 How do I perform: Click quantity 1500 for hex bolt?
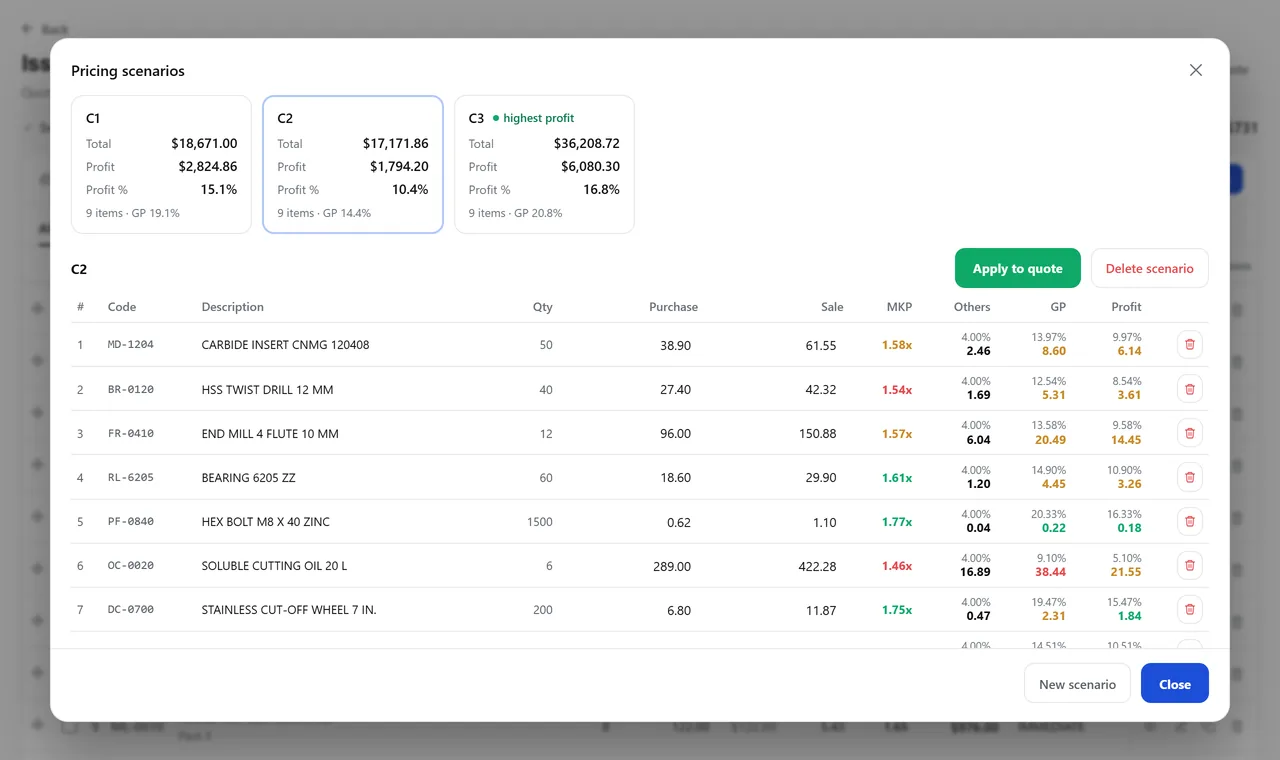[x=540, y=521]
